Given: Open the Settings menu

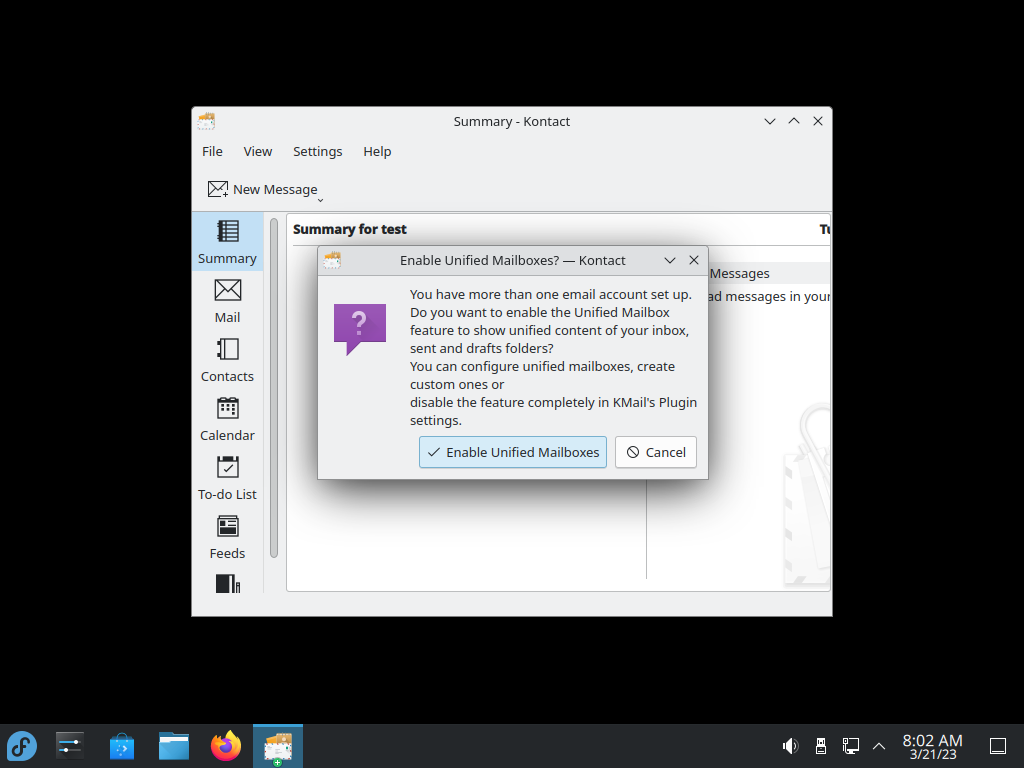Looking at the screenshot, I should tap(317, 152).
